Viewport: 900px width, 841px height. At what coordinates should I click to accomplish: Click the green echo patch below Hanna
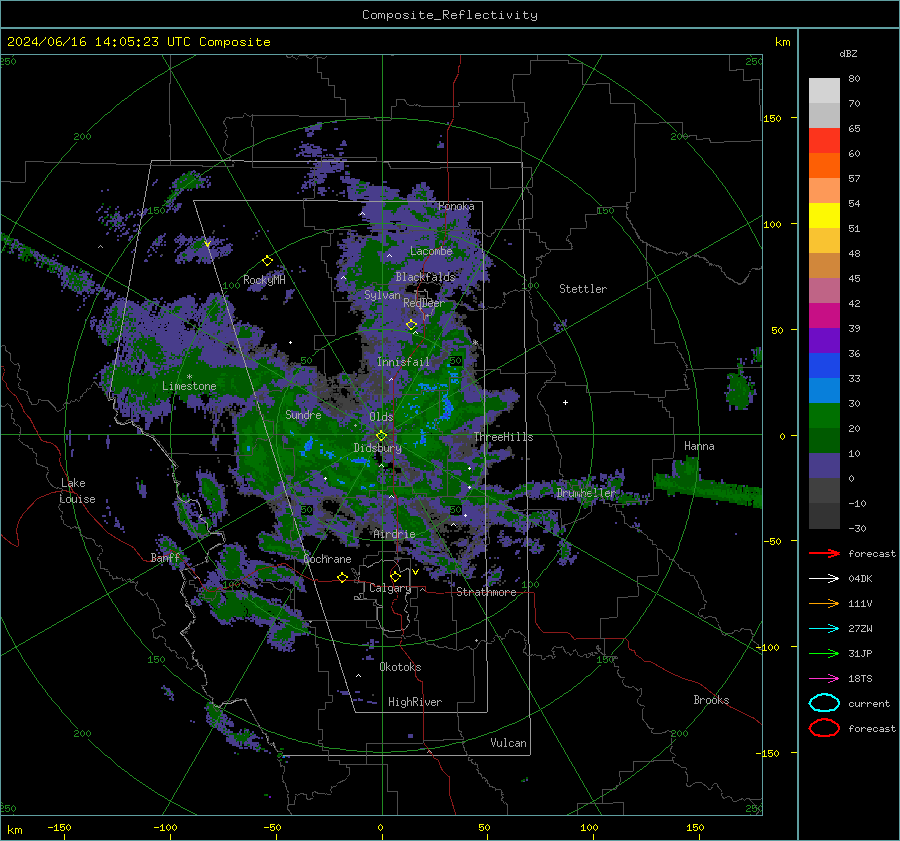tap(707, 484)
